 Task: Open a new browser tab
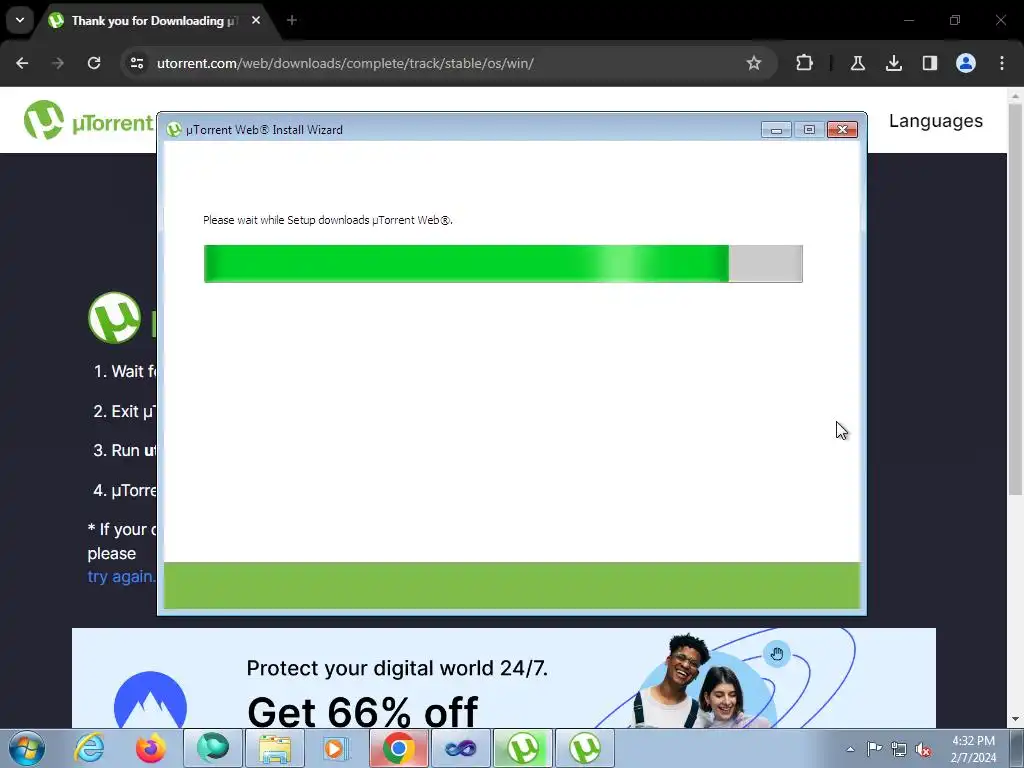pyautogui.click(x=292, y=20)
